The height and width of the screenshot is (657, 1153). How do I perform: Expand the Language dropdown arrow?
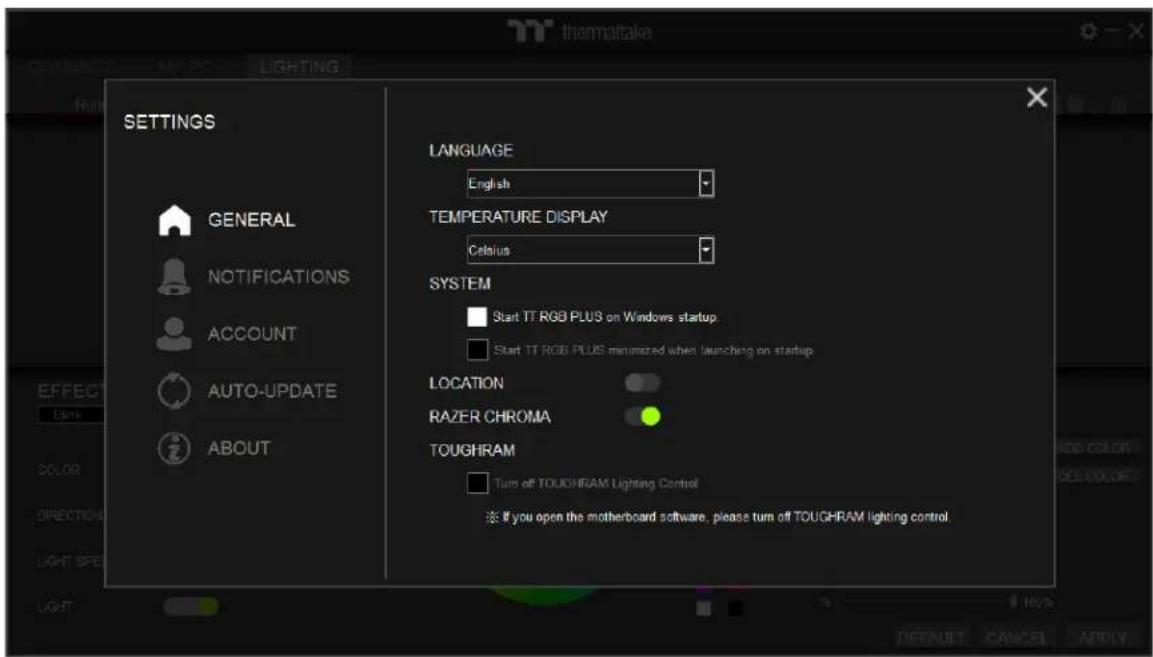point(706,184)
